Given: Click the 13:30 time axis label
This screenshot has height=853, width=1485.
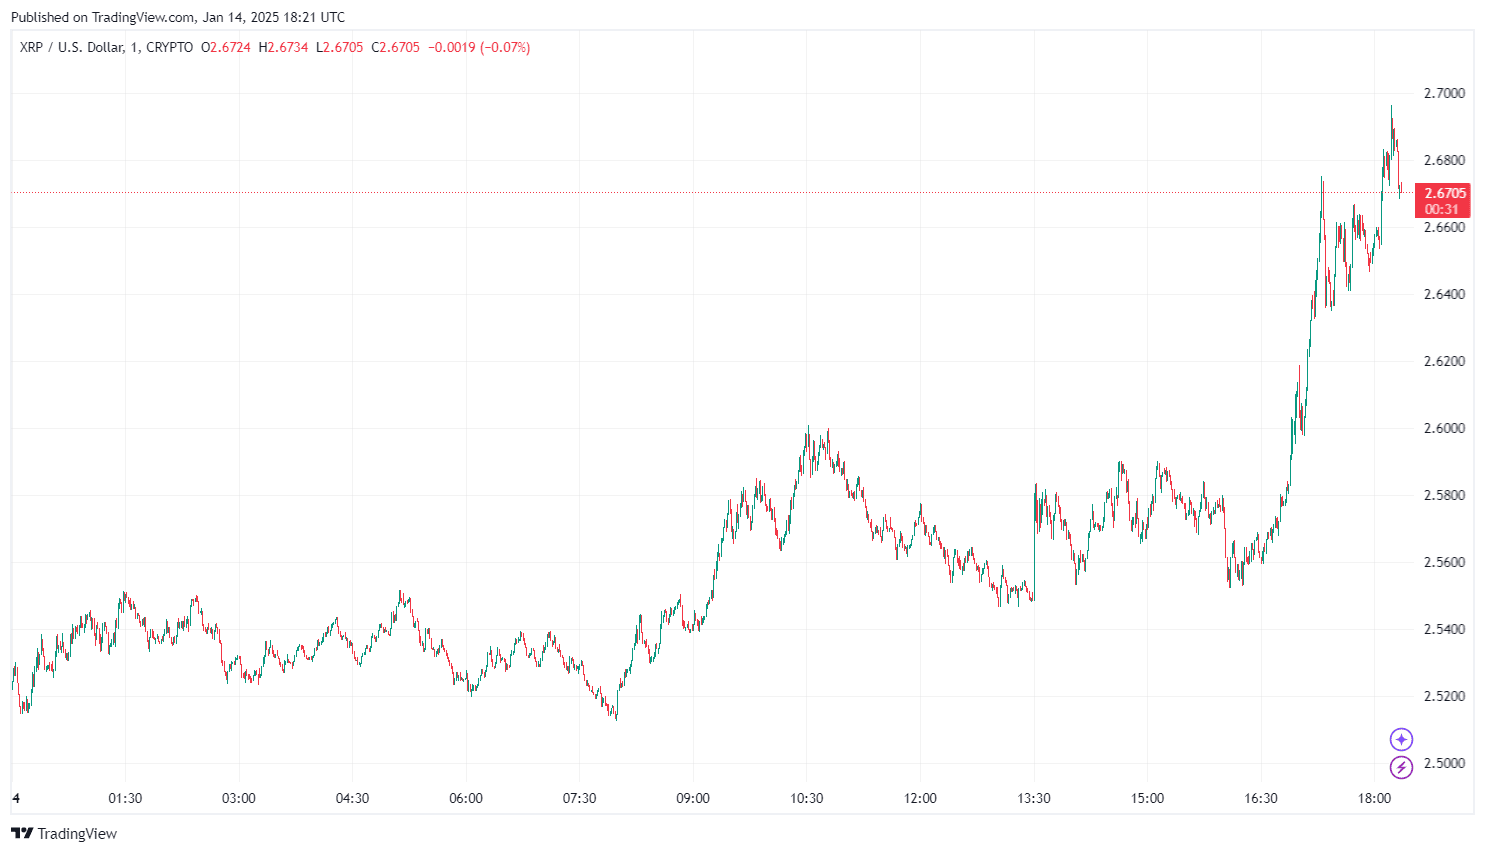Looking at the screenshot, I should click(1034, 798).
